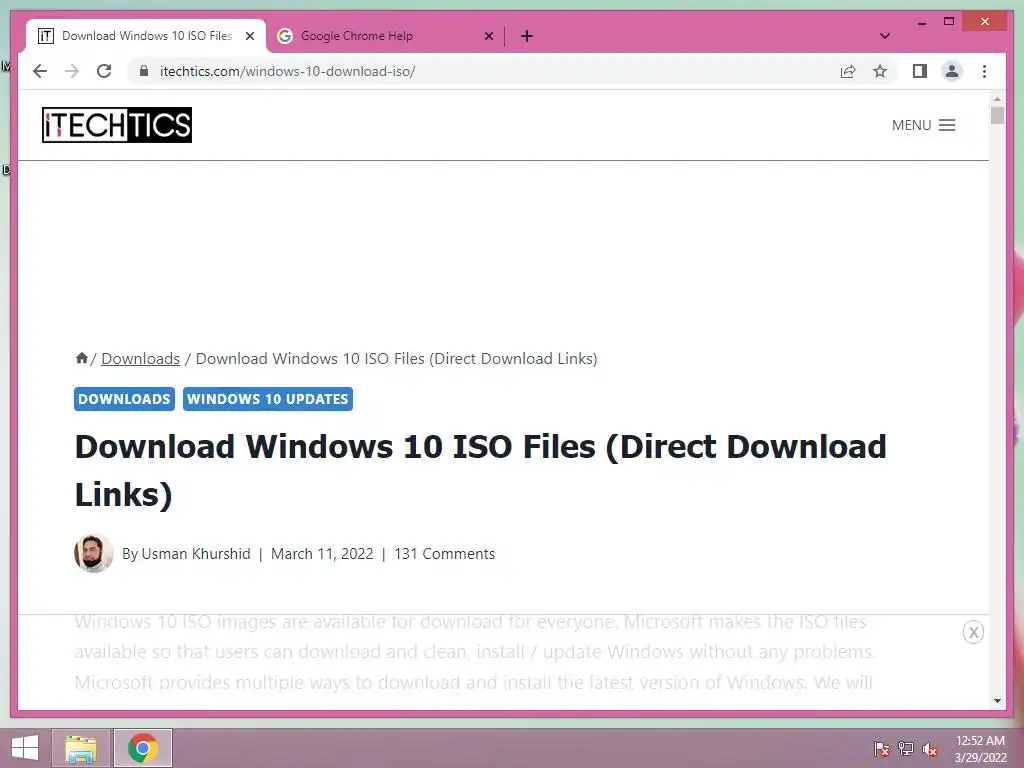Click the March 11, 2022 date
Screen dimensions: 1024x768
(x=322, y=554)
